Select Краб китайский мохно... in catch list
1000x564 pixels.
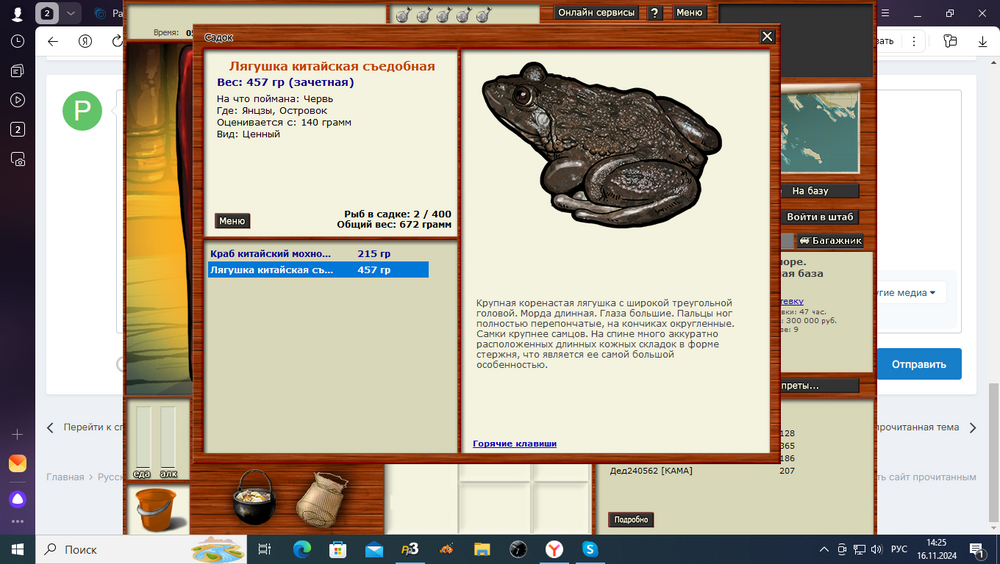click(270, 254)
